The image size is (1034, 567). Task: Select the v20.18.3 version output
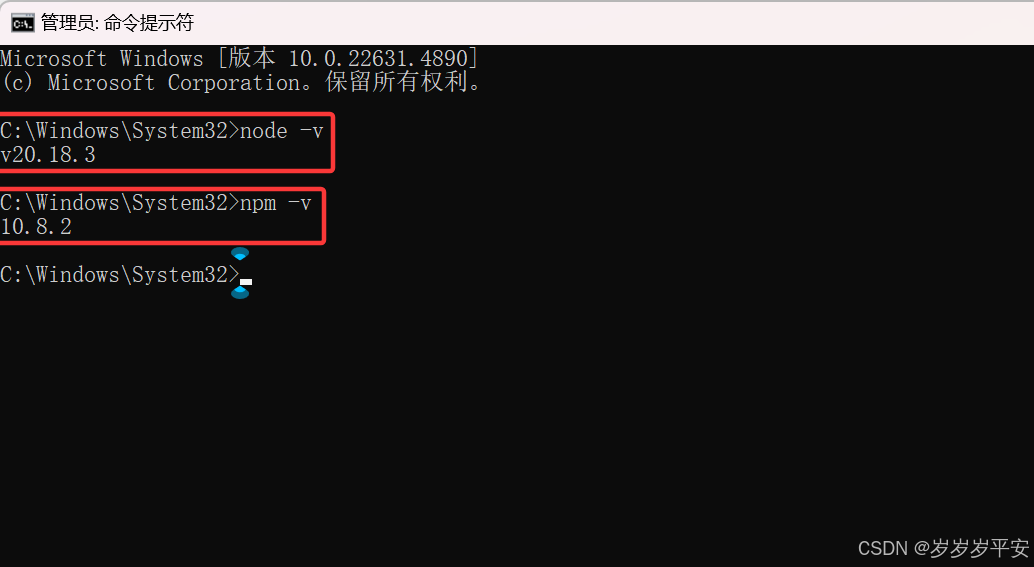click(48, 155)
